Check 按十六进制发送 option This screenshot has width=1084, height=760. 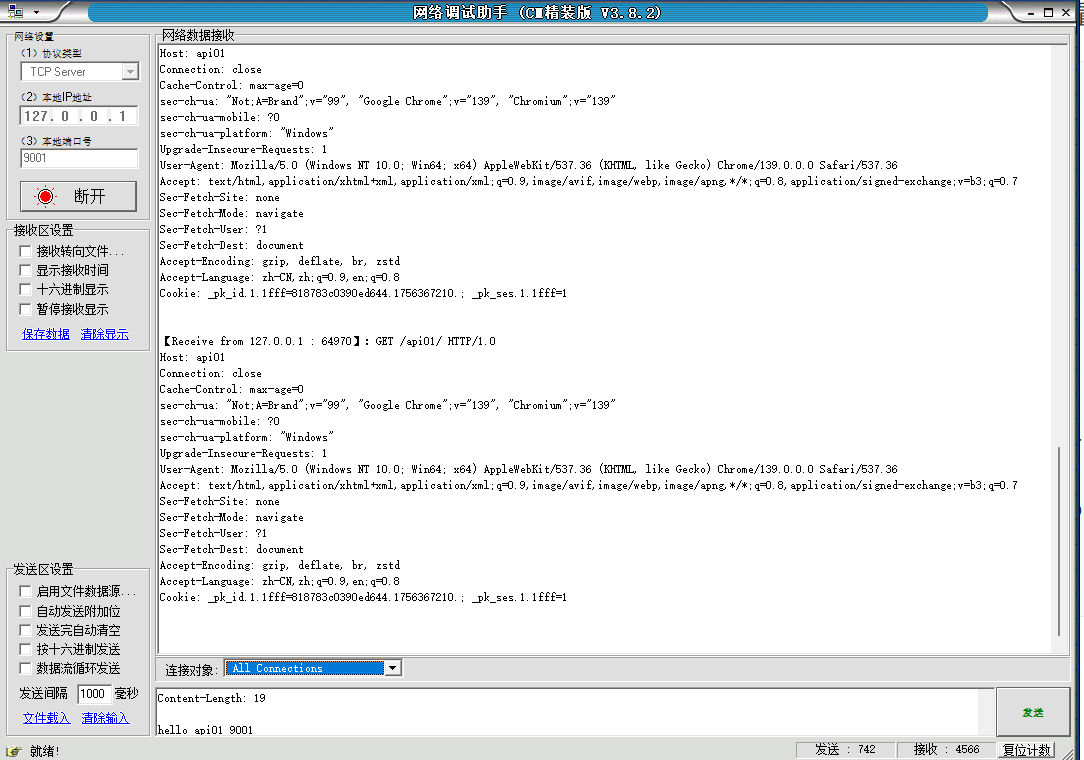point(26,649)
